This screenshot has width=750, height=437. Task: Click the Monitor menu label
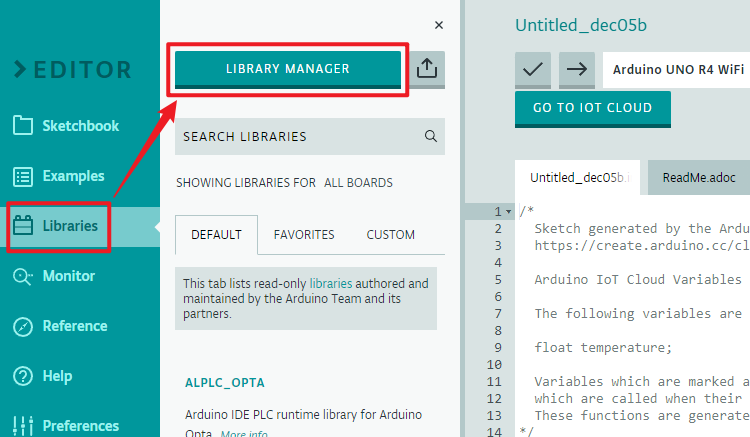click(x=68, y=276)
